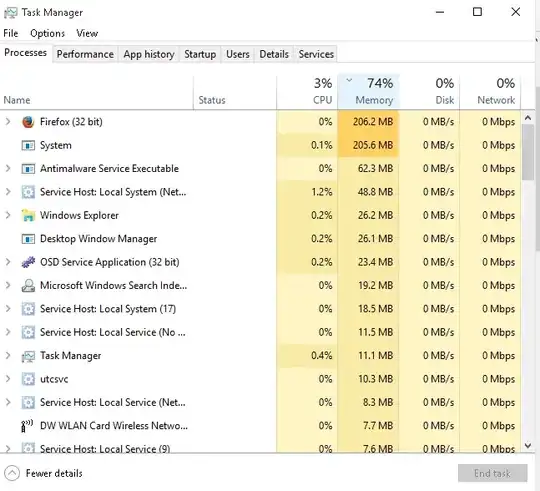The width and height of the screenshot is (540, 491).
Task: Maximize the Task Manager window
Action: coord(477,12)
